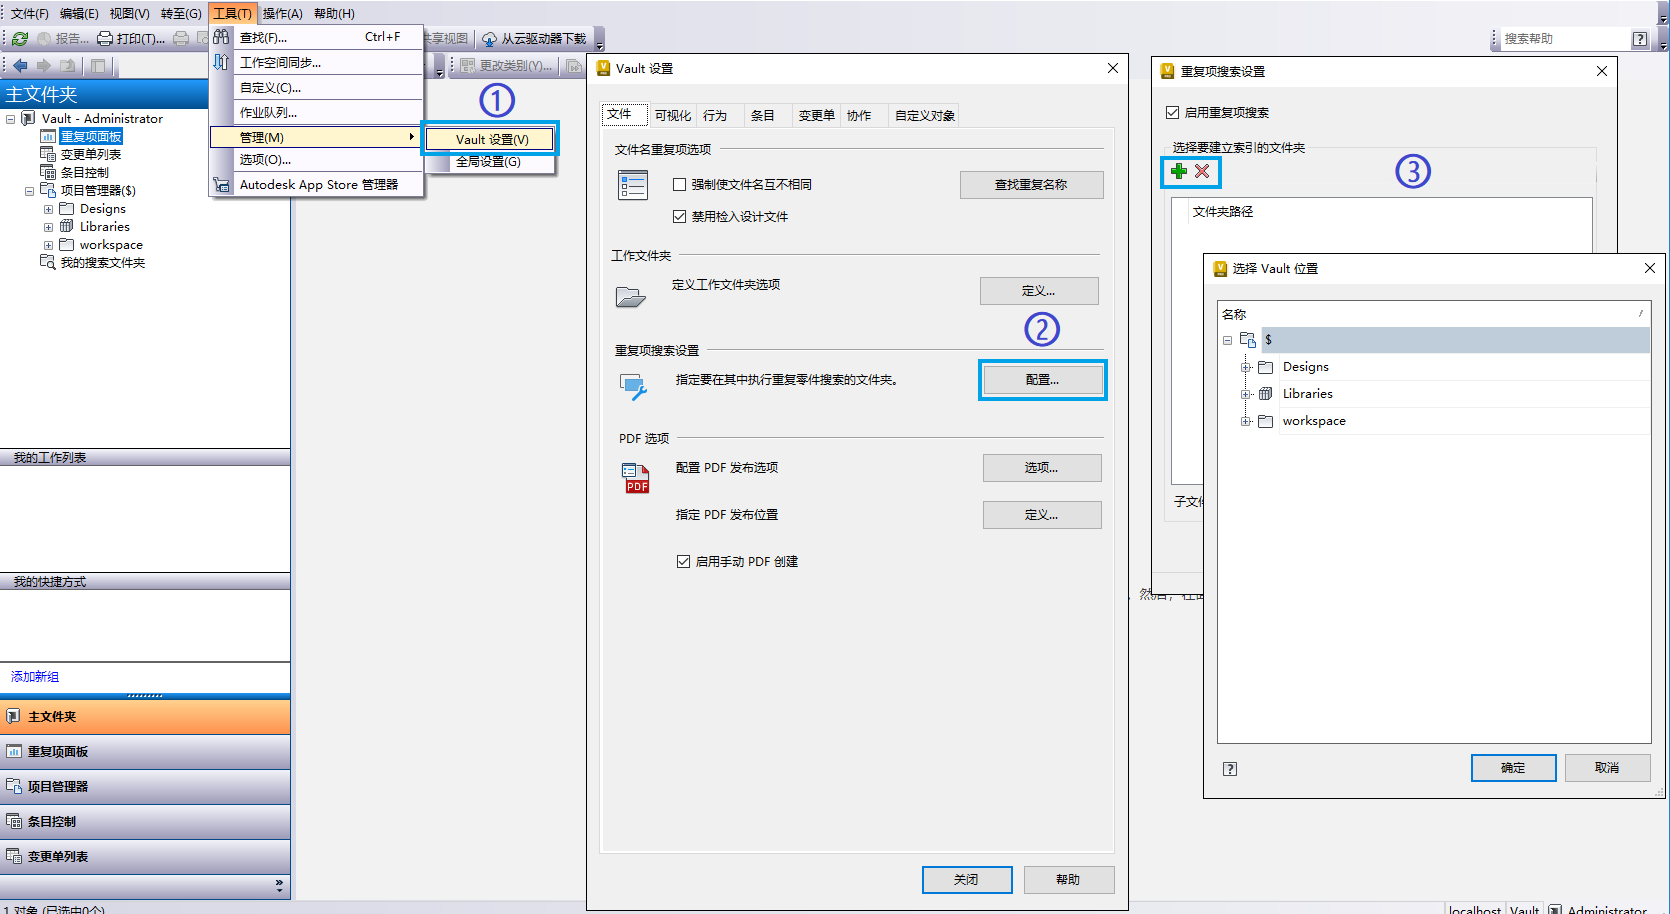Click the Print (打印) toolbar button

131,39
